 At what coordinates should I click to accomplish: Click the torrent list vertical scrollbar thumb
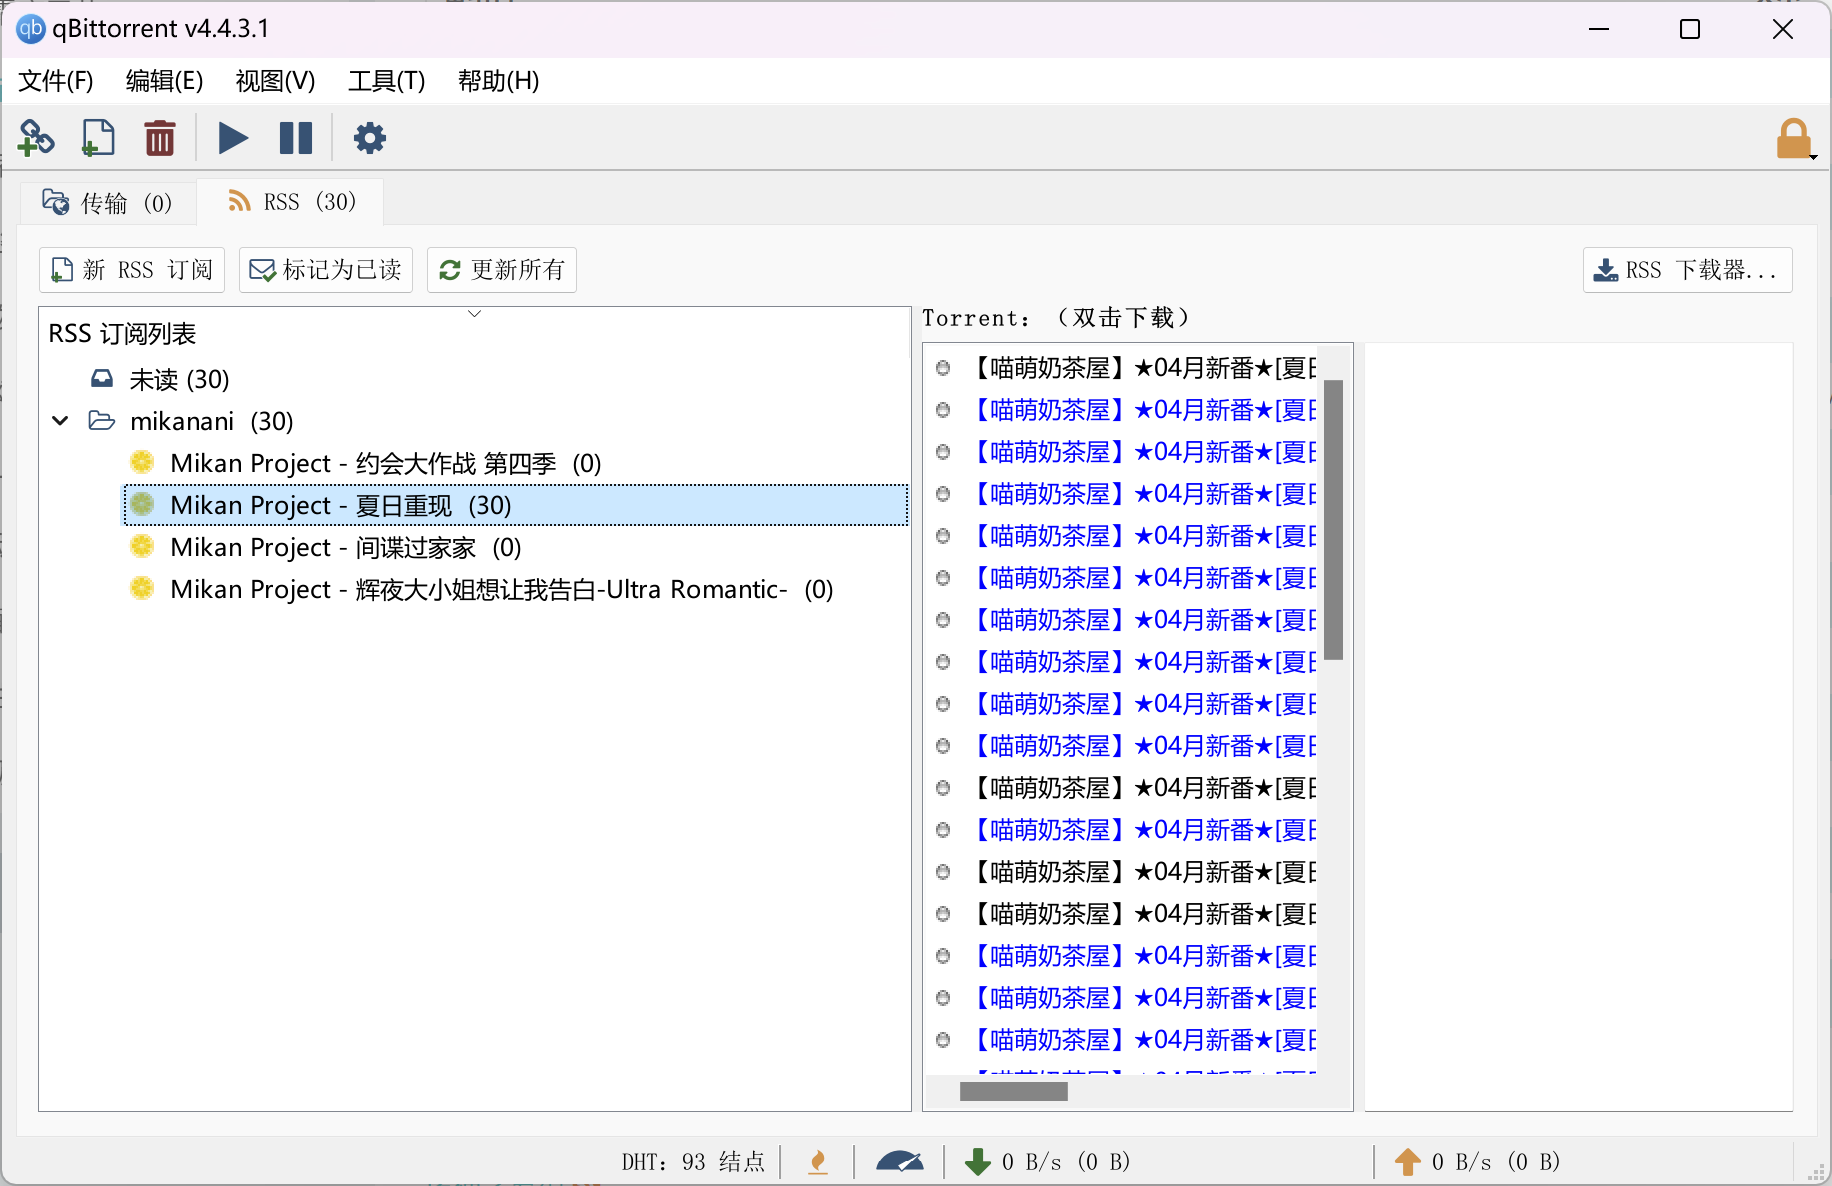[x=1333, y=520]
